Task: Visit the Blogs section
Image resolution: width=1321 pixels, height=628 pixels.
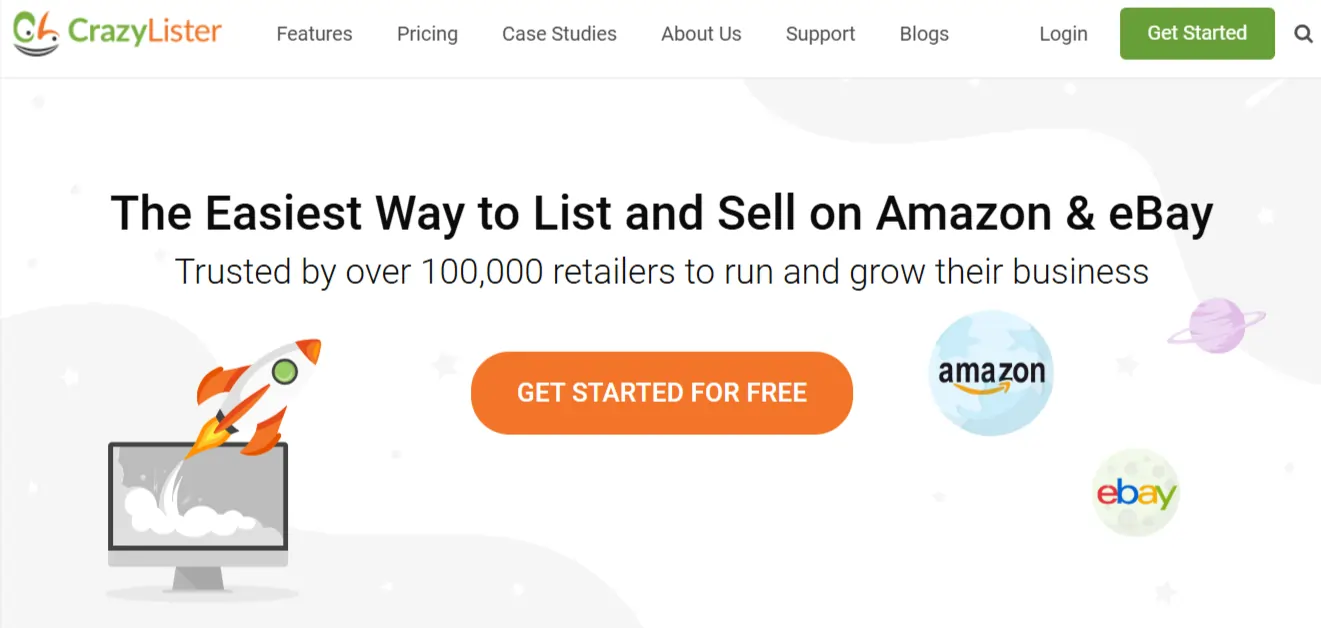Action: tap(924, 34)
